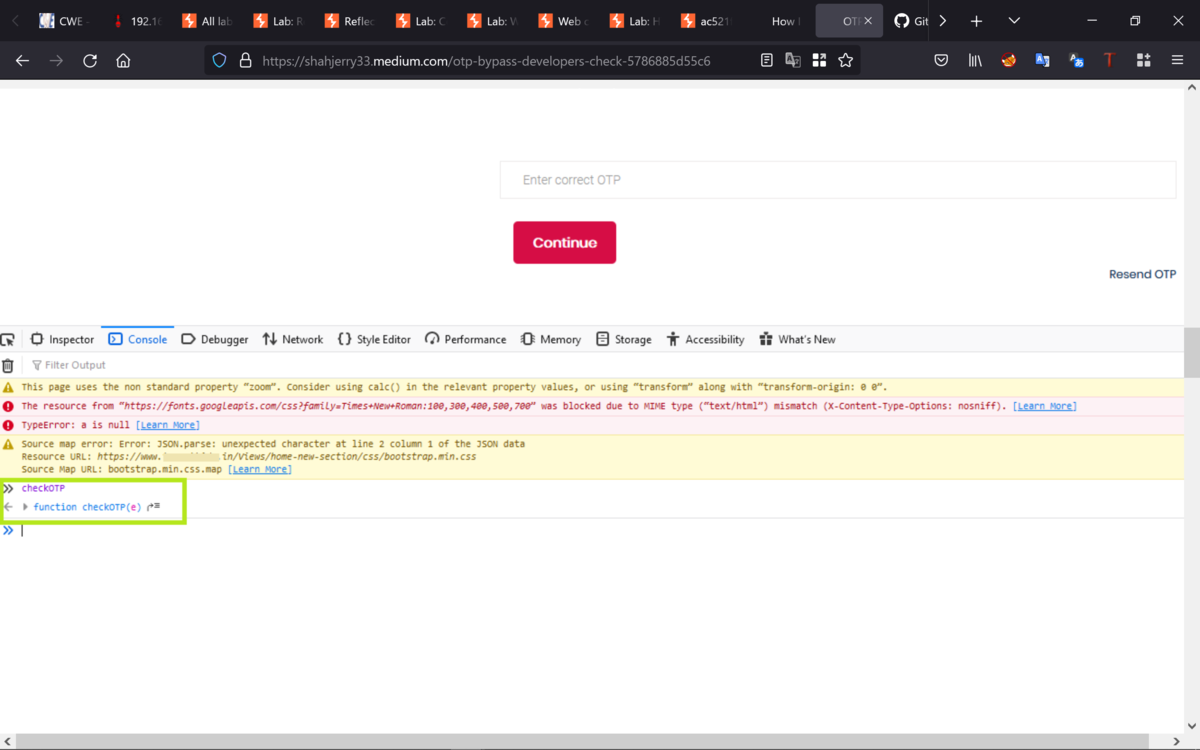The height and width of the screenshot is (750, 1200).
Task: Open Learn More for MIME mismatch error
Action: click(1044, 406)
